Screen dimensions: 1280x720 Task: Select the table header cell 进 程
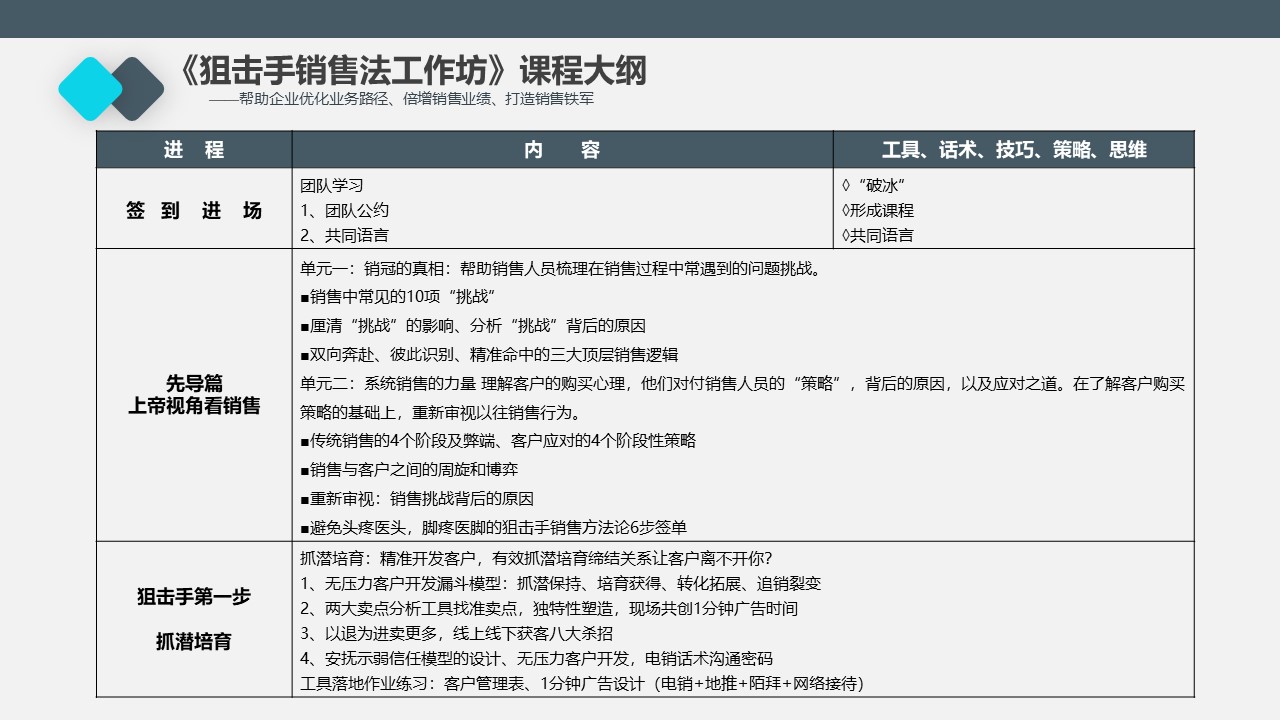[194, 150]
